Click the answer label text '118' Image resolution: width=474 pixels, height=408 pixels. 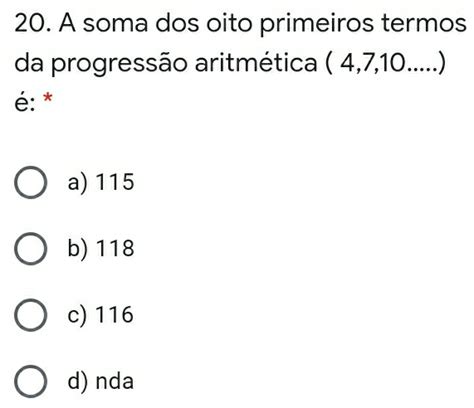click(115, 248)
